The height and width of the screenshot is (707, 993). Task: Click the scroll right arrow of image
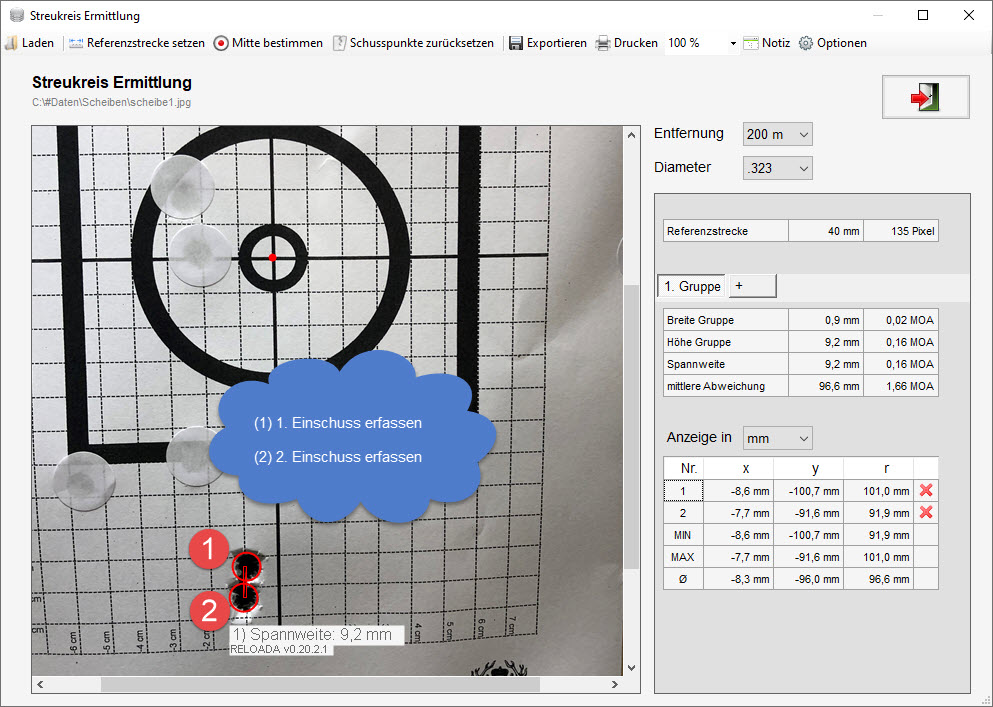(614, 685)
